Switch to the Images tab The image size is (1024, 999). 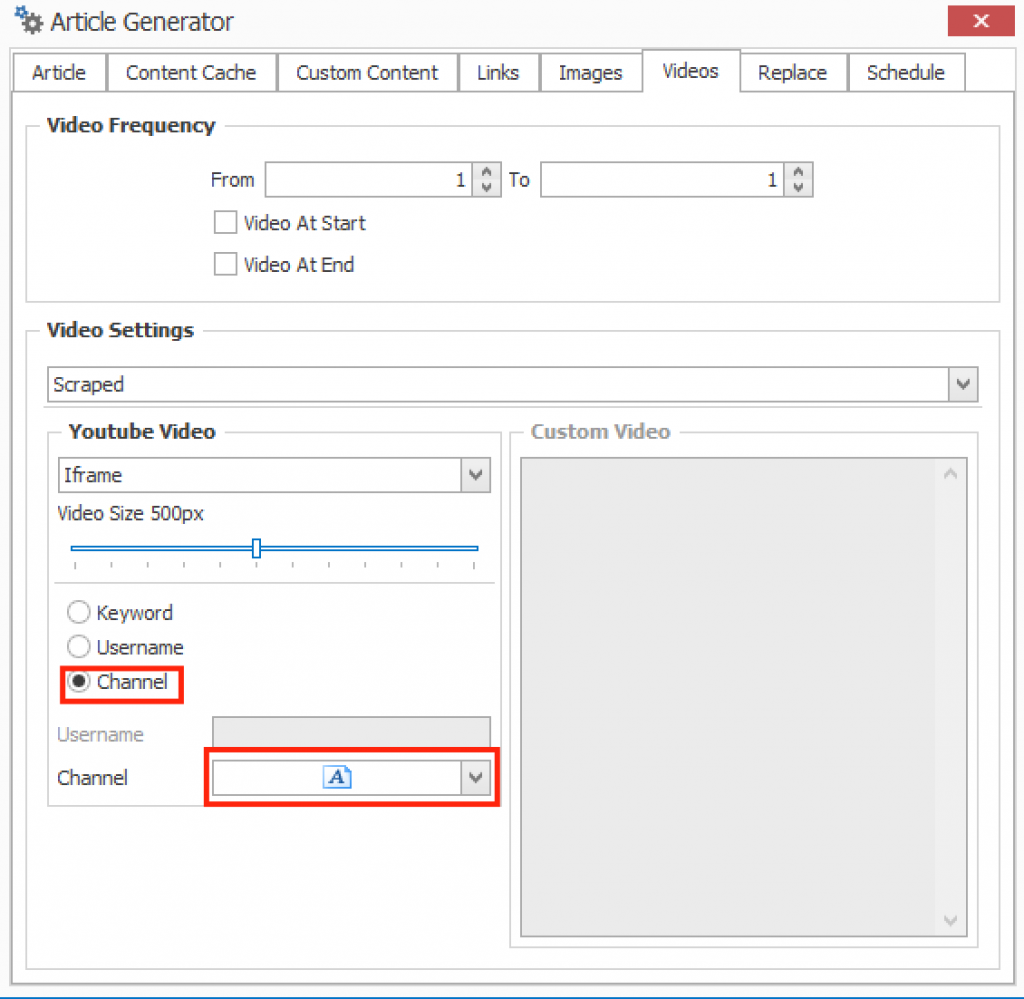(590, 72)
